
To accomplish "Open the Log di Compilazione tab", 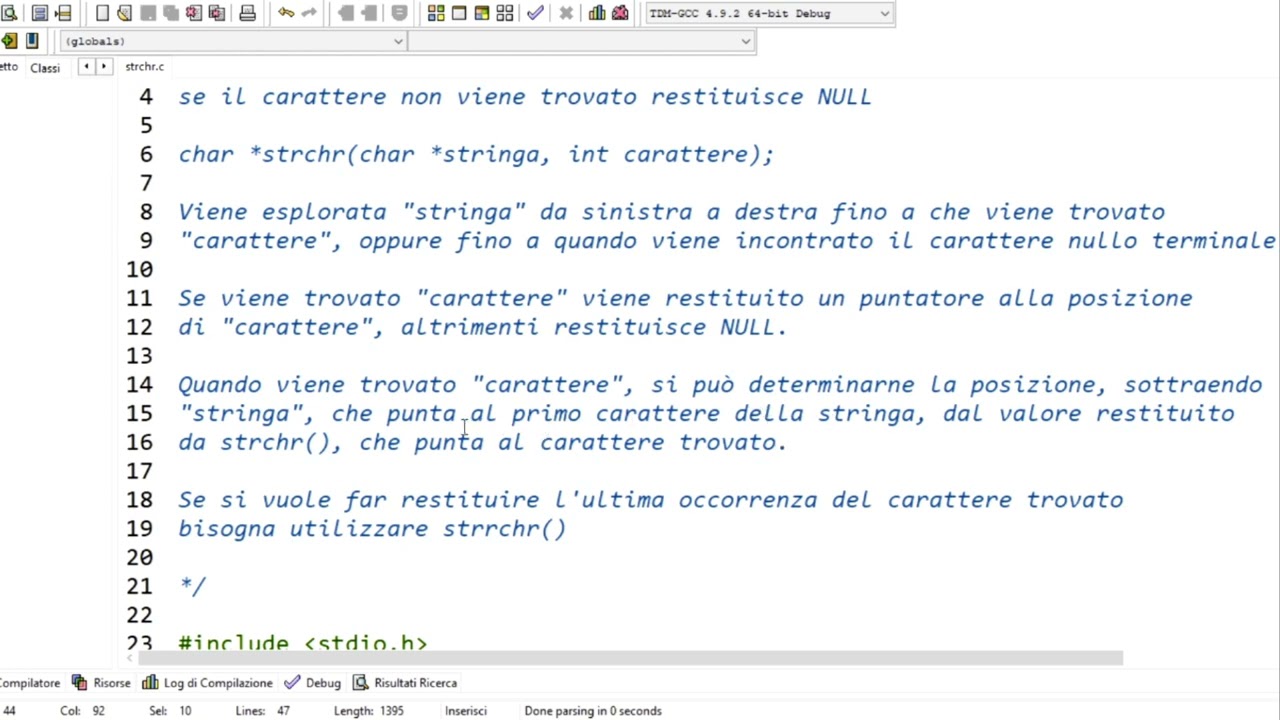I will pyautogui.click(x=208, y=683).
